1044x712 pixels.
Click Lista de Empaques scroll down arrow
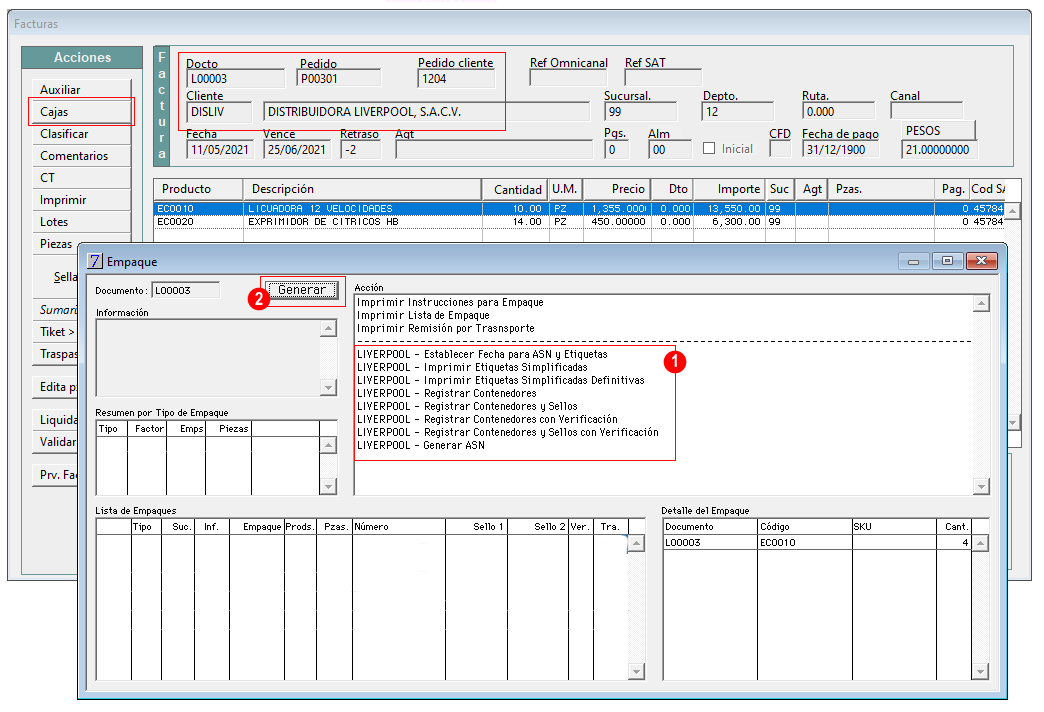pos(637,671)
